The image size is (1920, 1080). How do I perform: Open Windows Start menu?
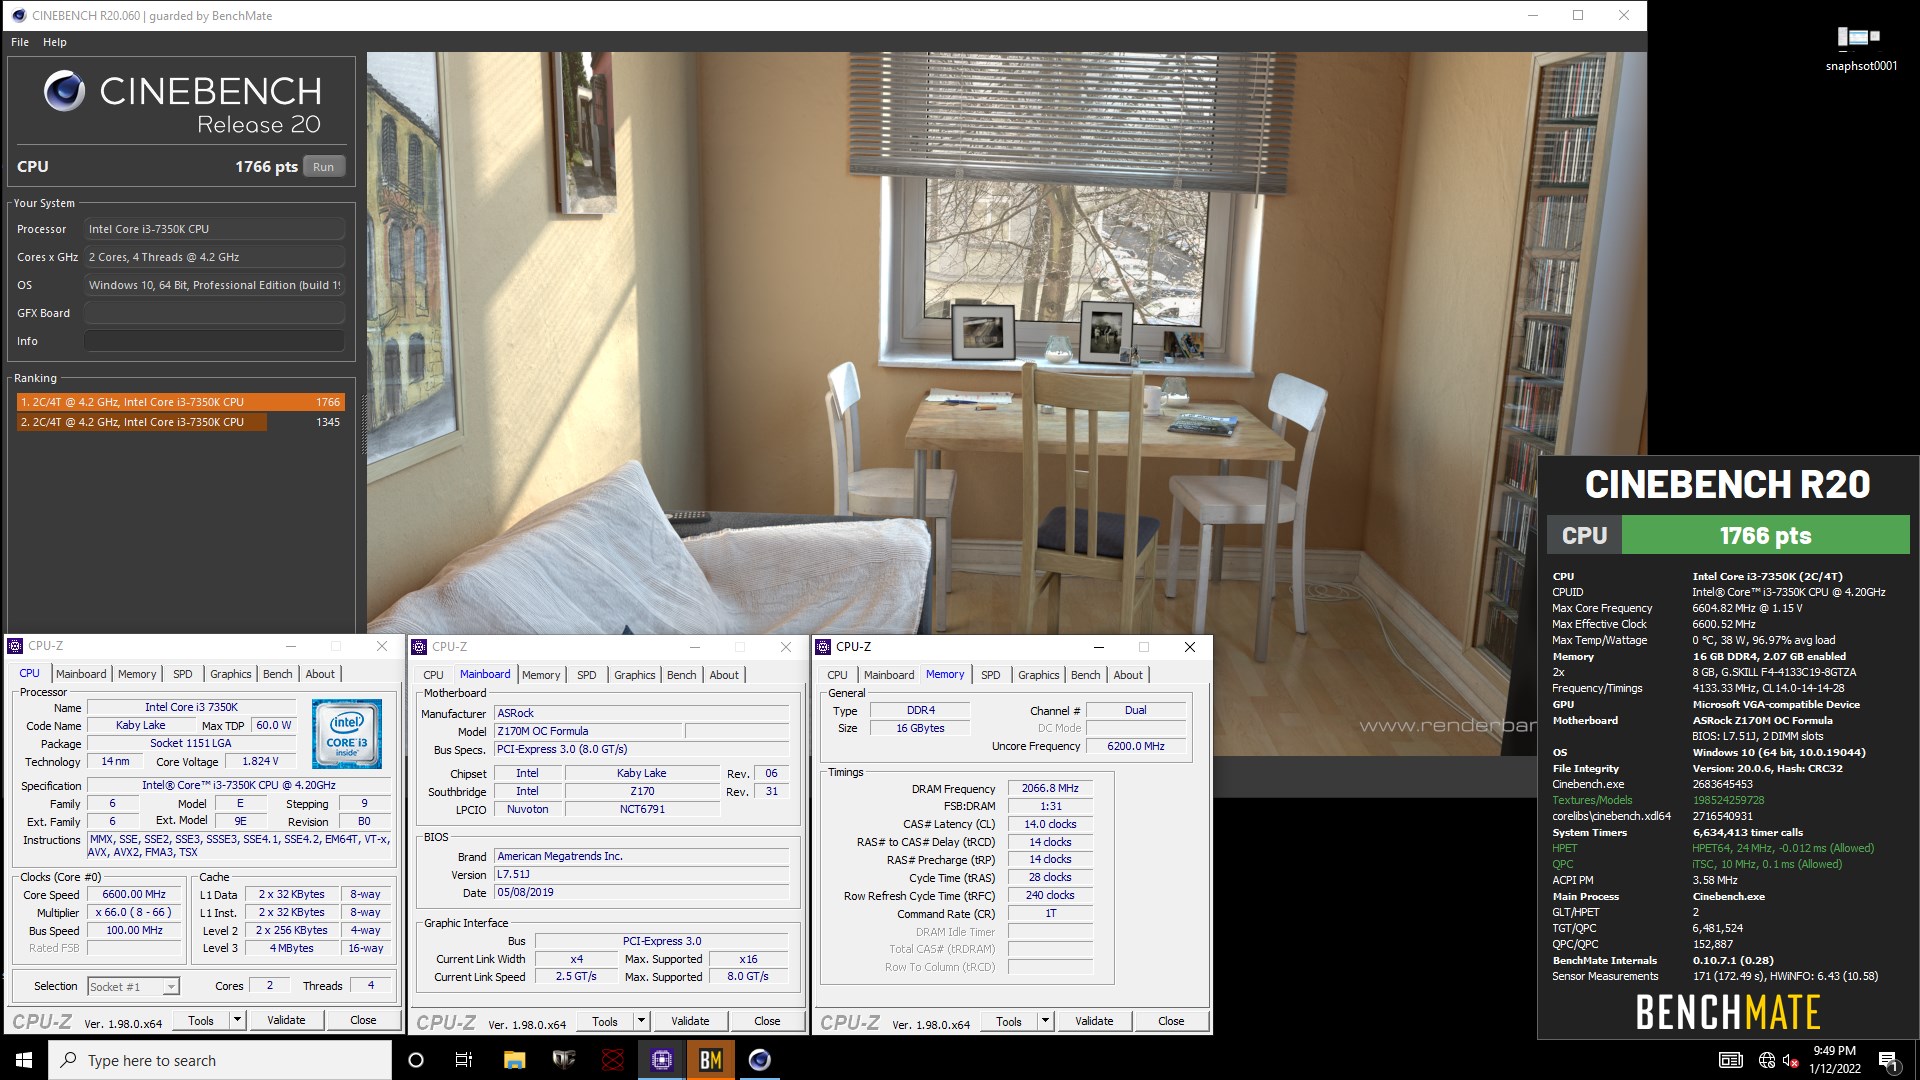[24, 1060]
